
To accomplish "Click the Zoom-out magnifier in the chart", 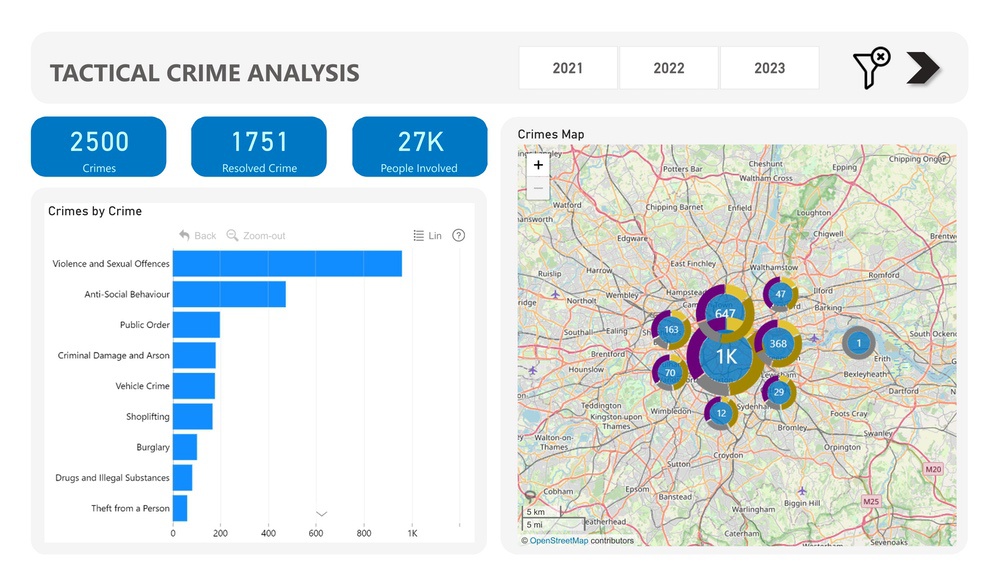I will coord(256,235).
